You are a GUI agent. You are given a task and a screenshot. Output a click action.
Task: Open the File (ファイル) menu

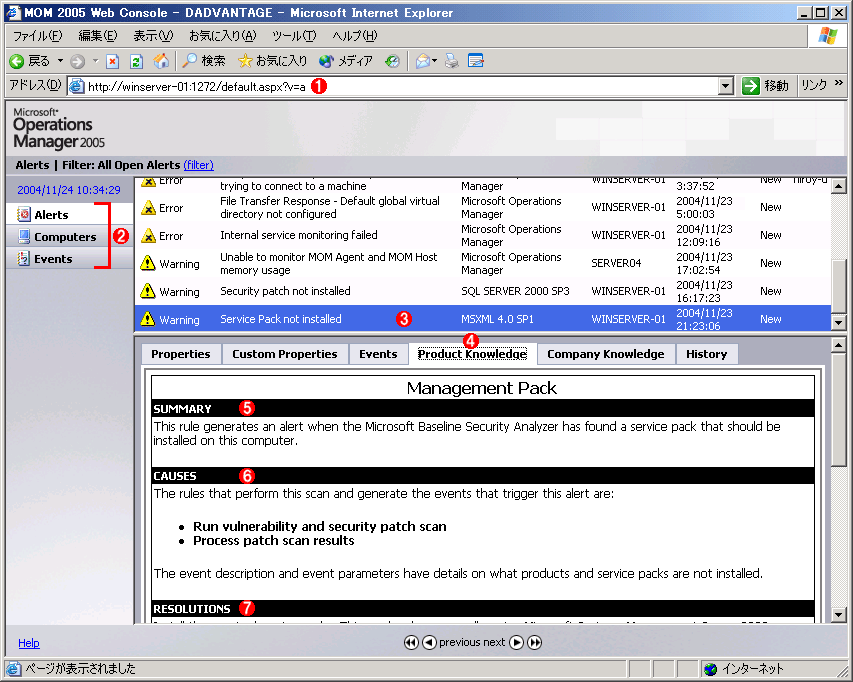tap(38, 36)
